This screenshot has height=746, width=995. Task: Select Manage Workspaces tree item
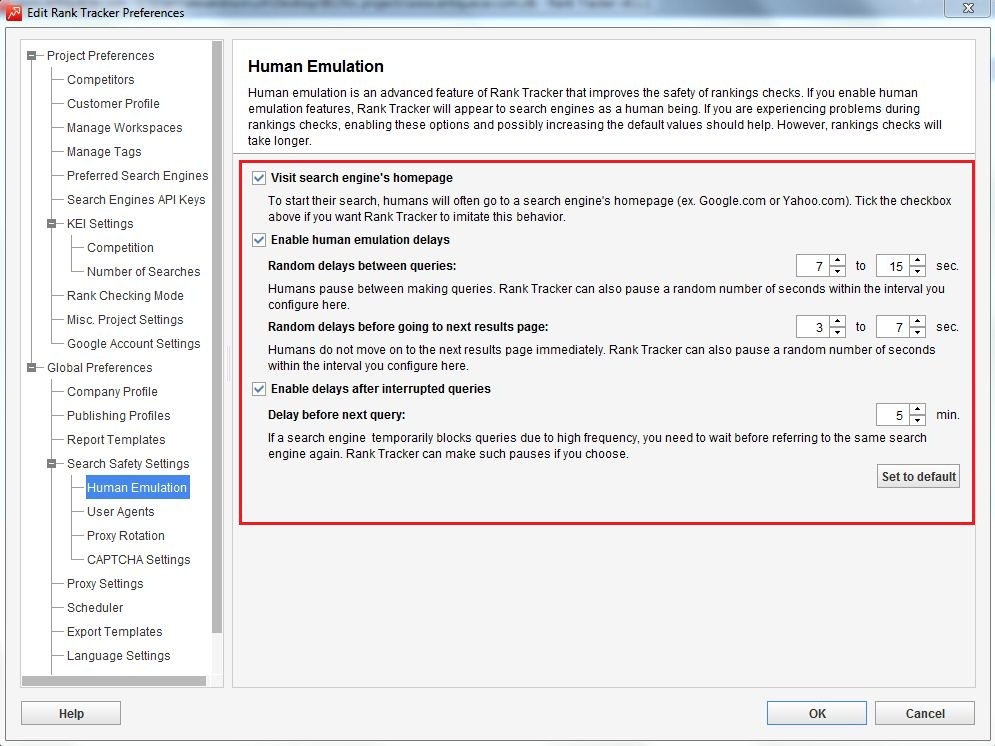tap(124, 128)
